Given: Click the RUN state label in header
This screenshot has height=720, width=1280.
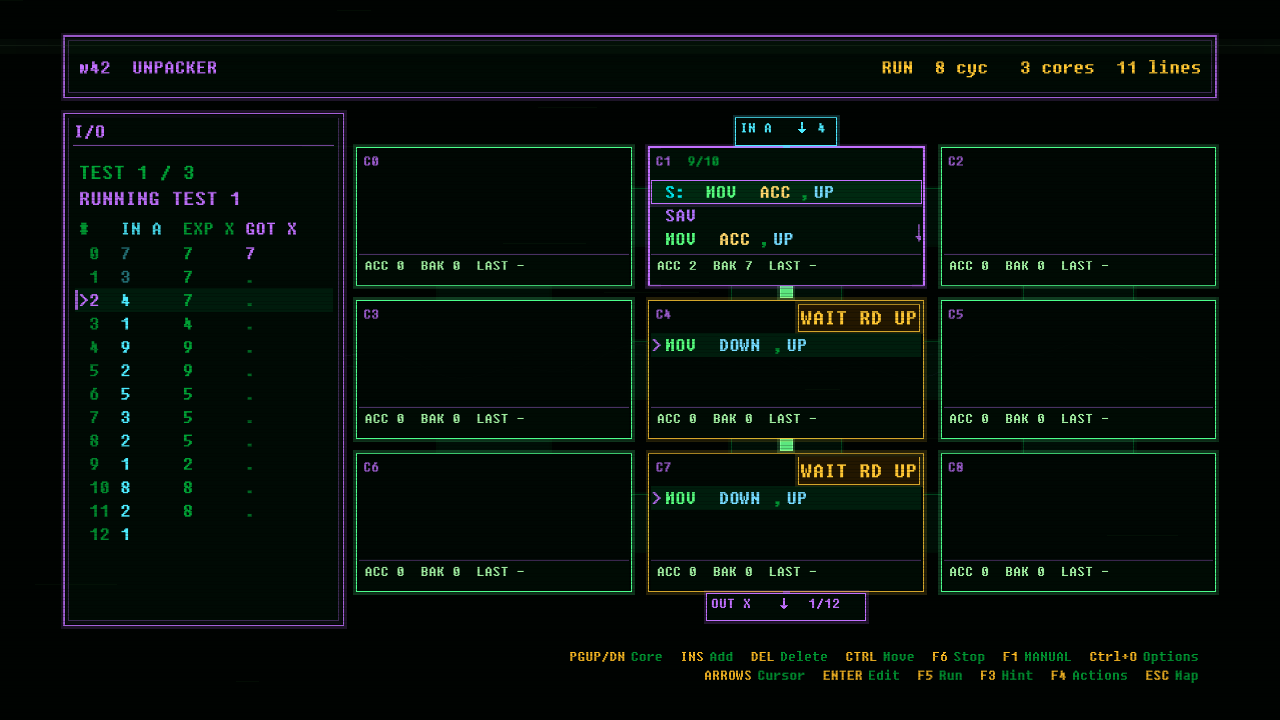Looking at the screenshot, I should (897, 68).
